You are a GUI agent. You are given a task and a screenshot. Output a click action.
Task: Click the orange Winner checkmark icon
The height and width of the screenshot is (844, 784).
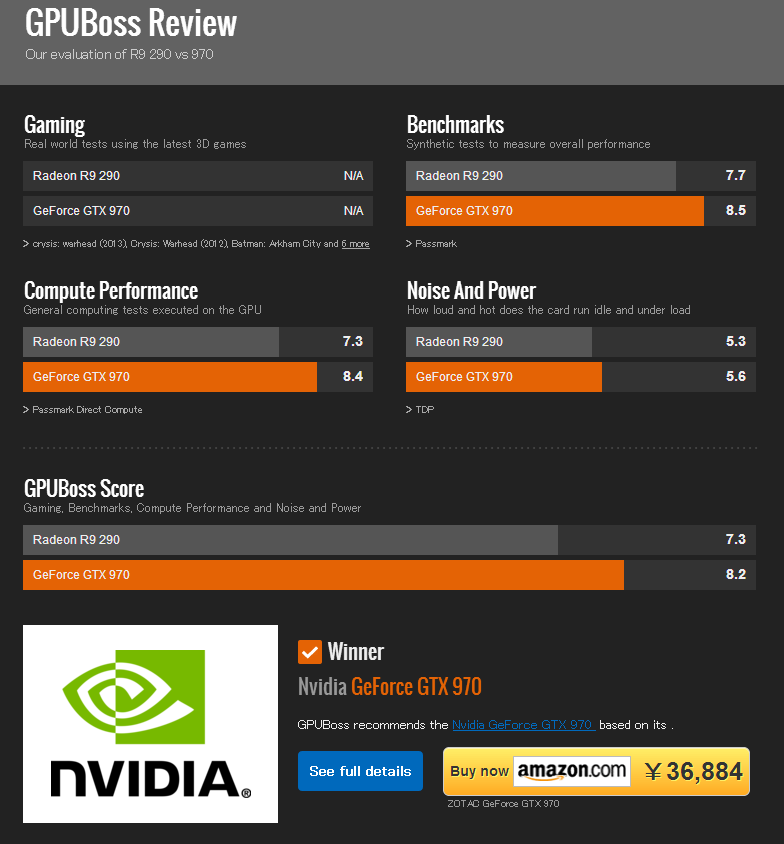[x=309, y=652]
